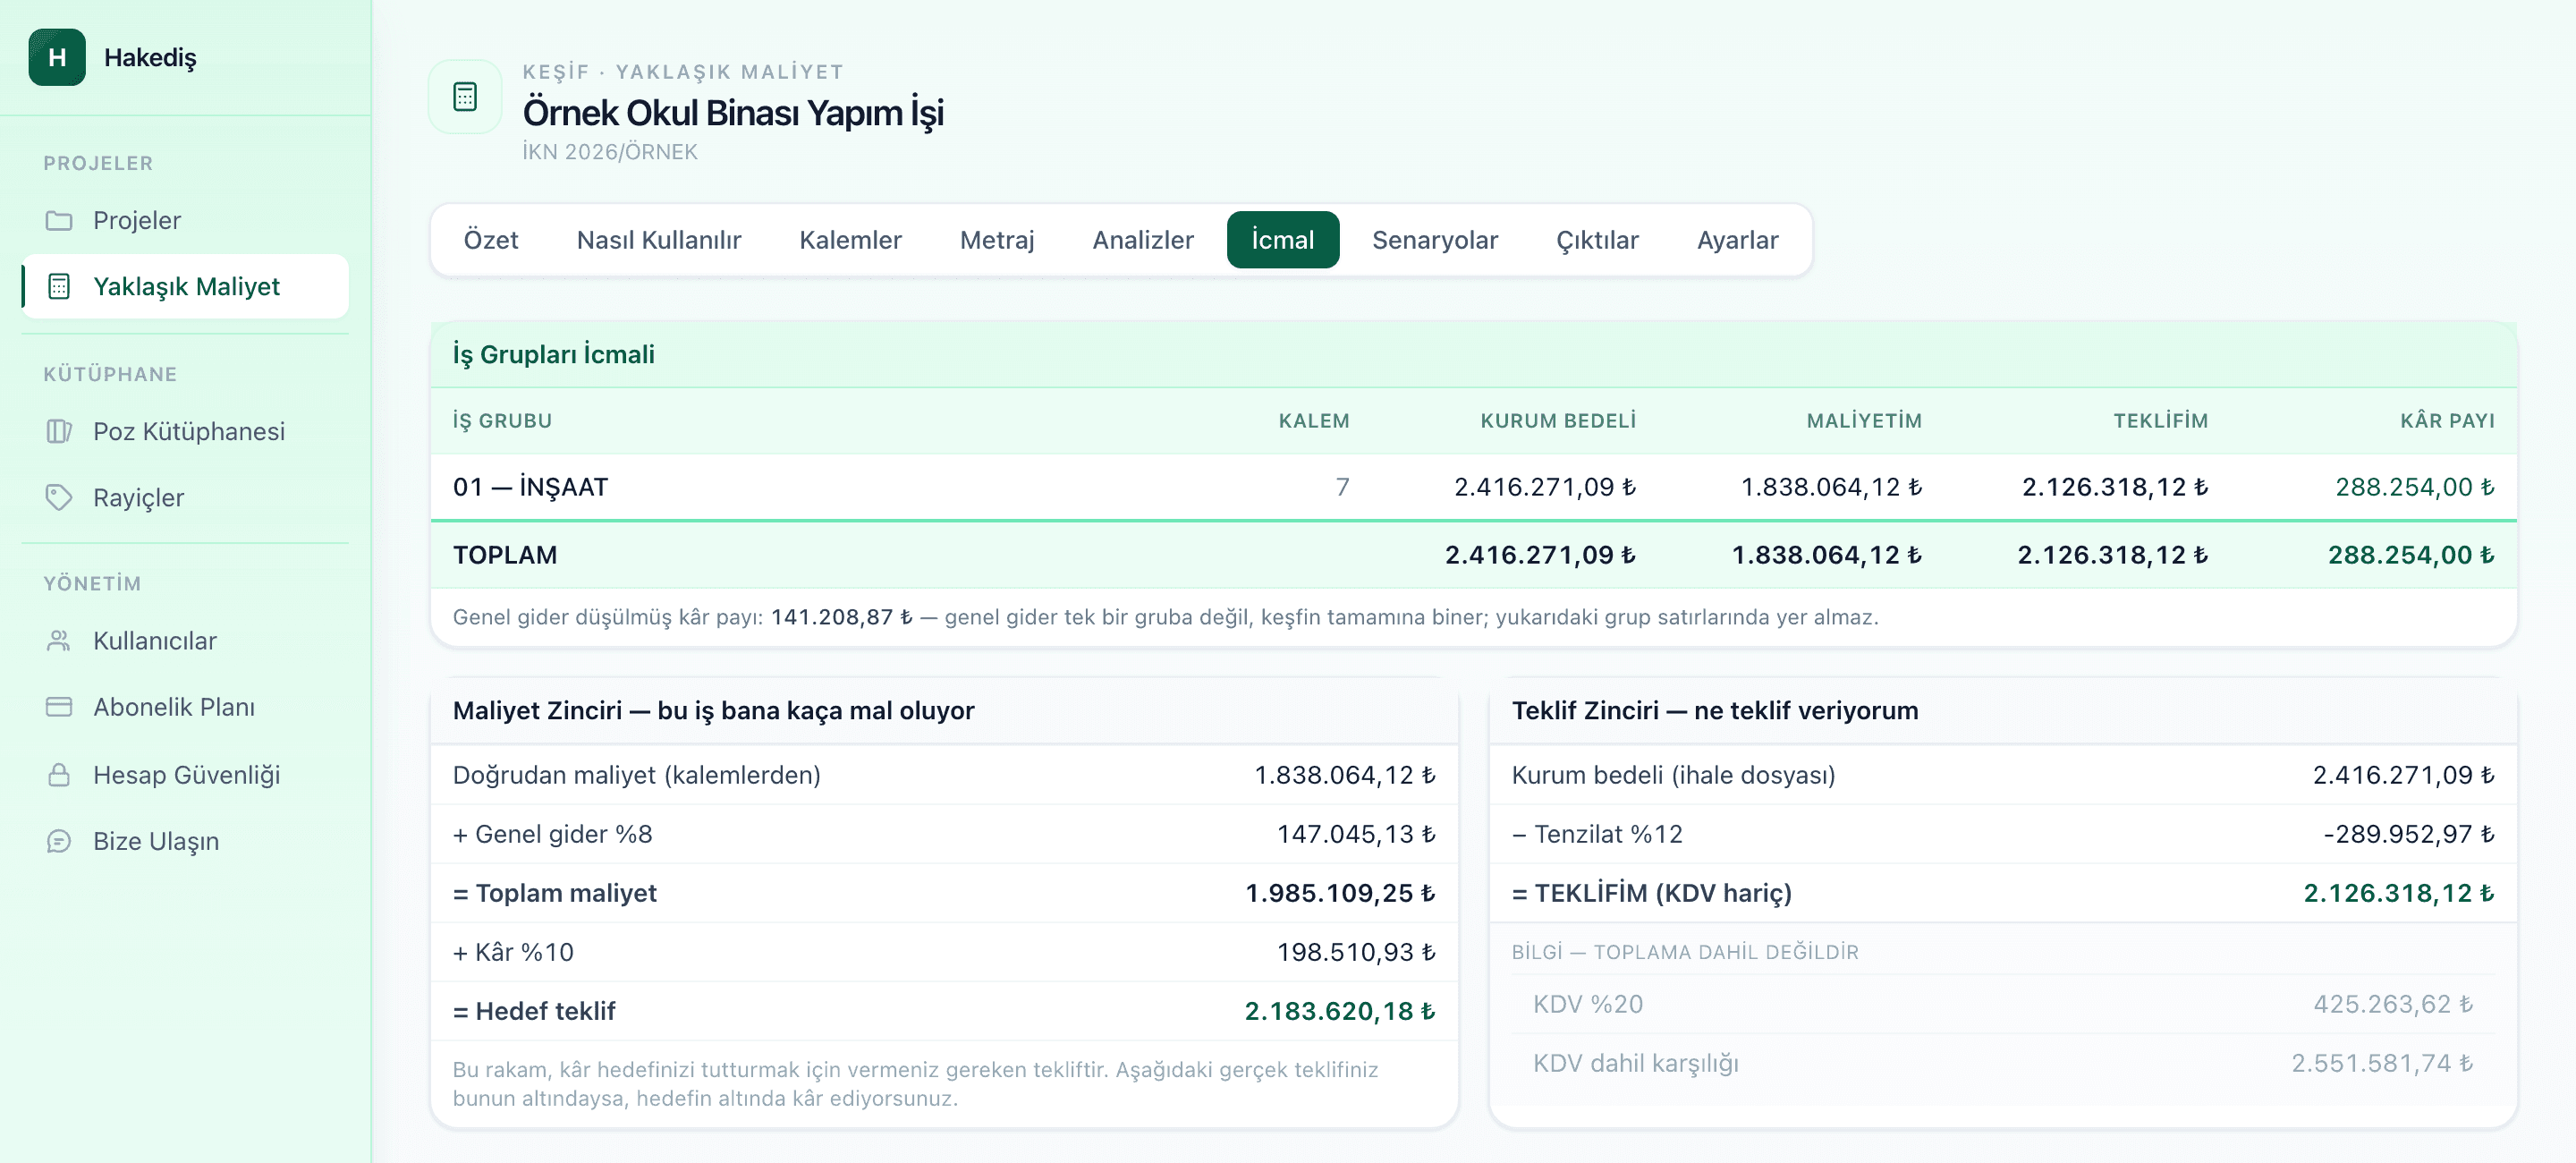Click the TEKLİFİM (KDV hariç) row
This screenshot has height=1163, width=2576.
(x=2002, y=893)
